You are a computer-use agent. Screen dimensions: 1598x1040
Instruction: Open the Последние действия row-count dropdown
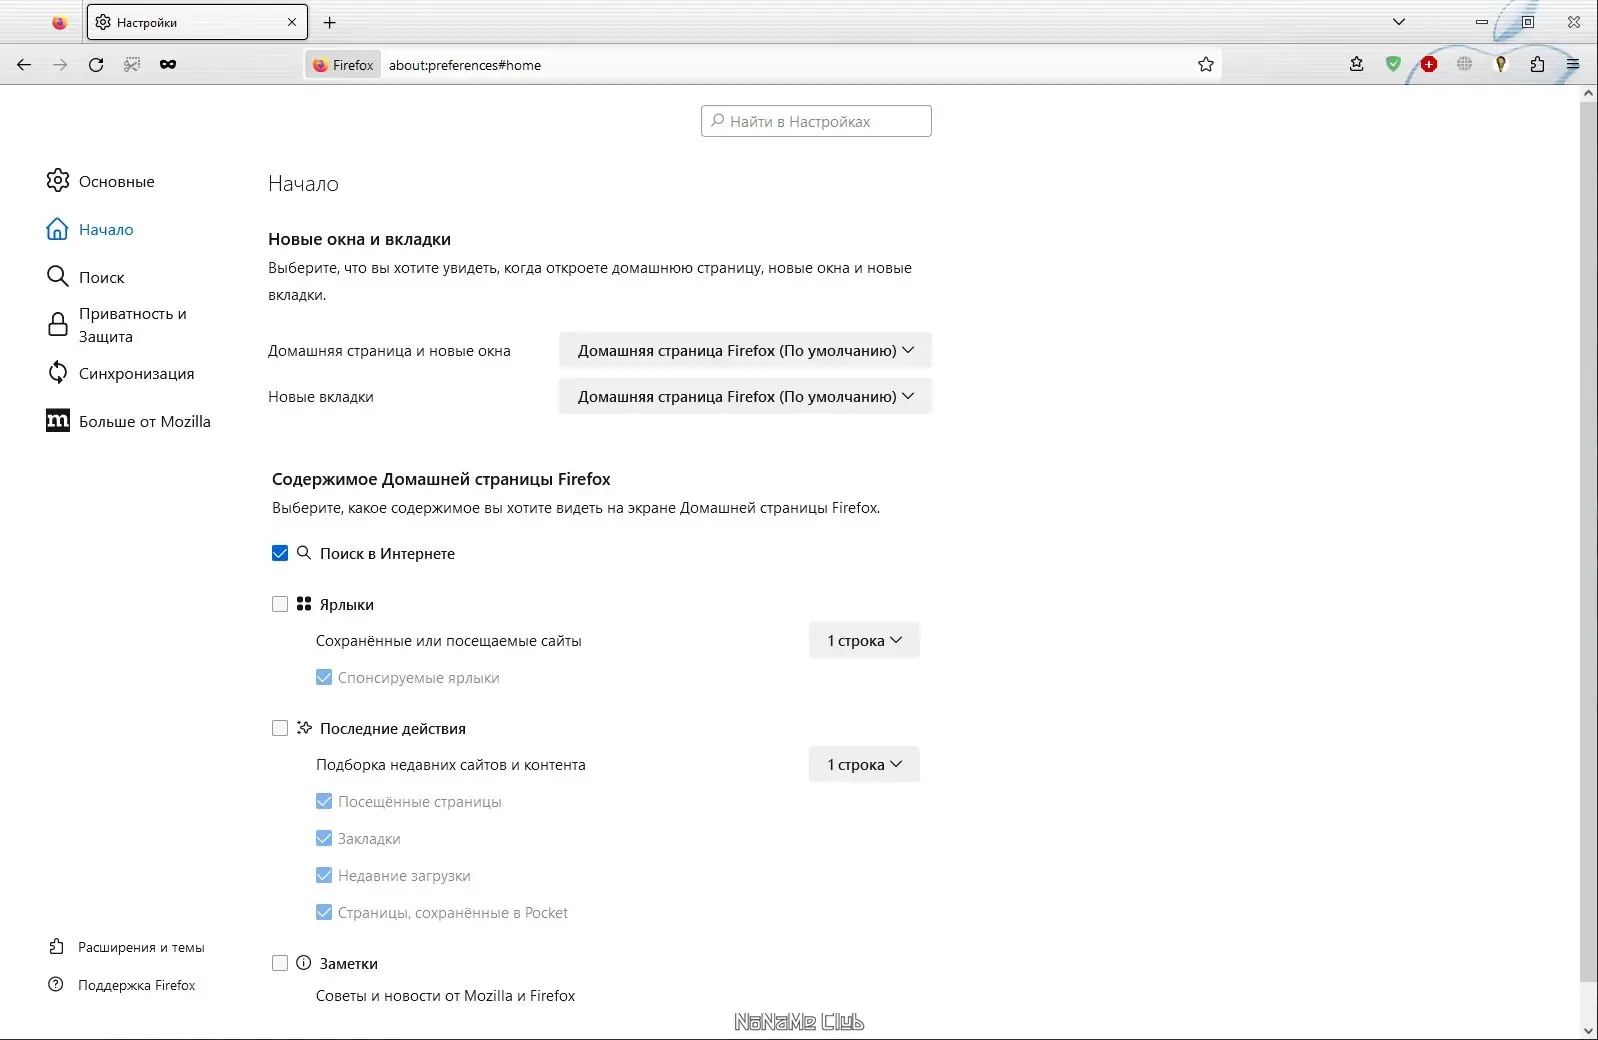(864, 764)
